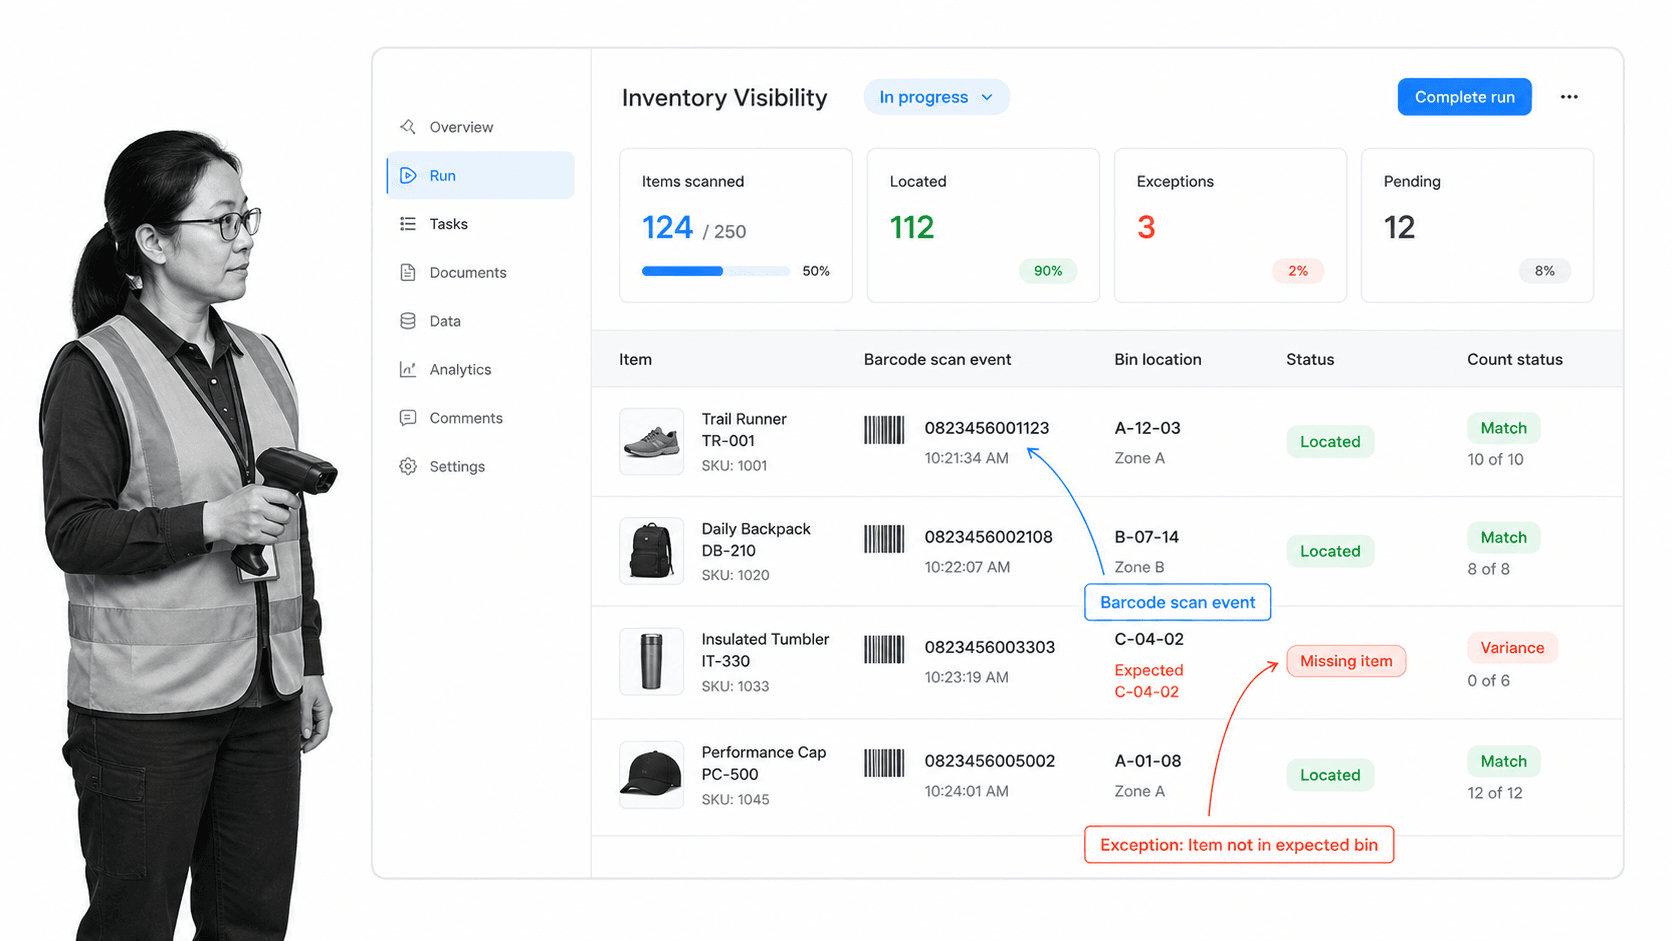The width and height of the screenshot is (1672, 941).
Task: Click the barcode icon for Performance Cap
Action: 884,763
